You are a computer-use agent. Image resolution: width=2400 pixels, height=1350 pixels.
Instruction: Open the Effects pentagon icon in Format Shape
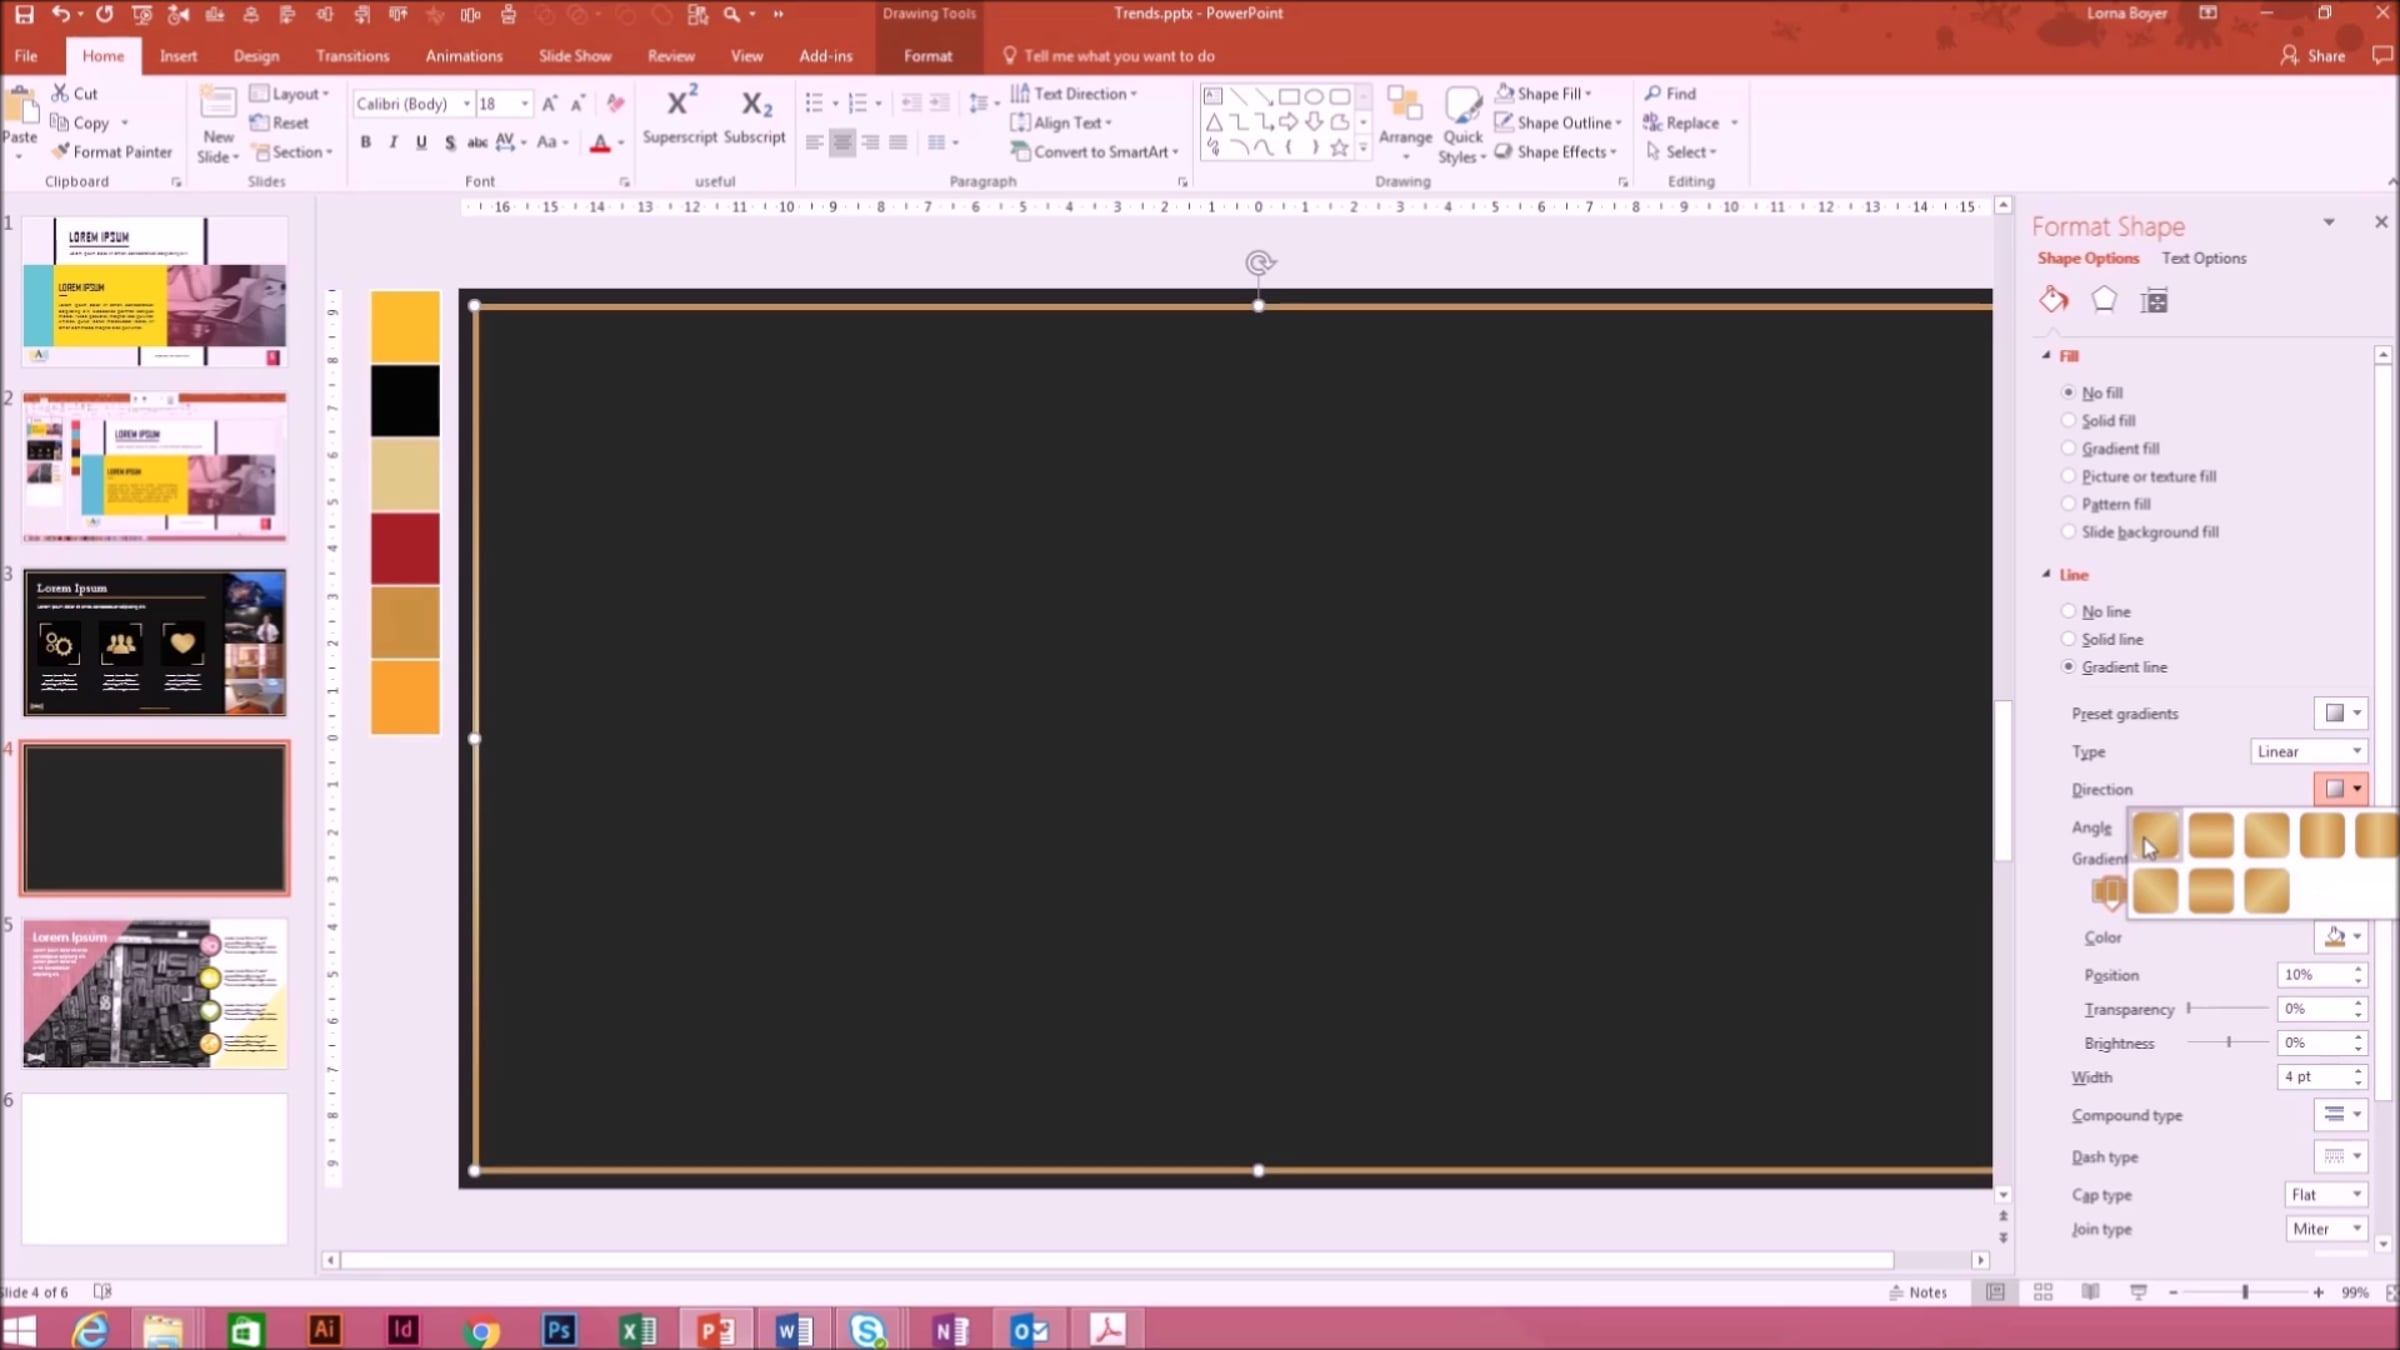(x=2104, y=300)
